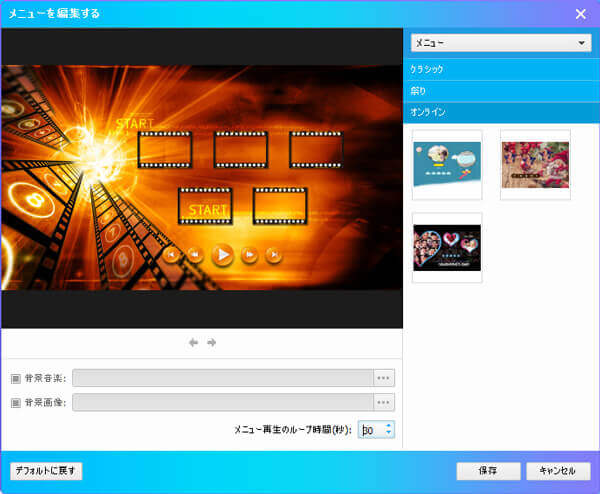Expand the クラシック template category
This screenshot has height=494, width=600.
501,70
